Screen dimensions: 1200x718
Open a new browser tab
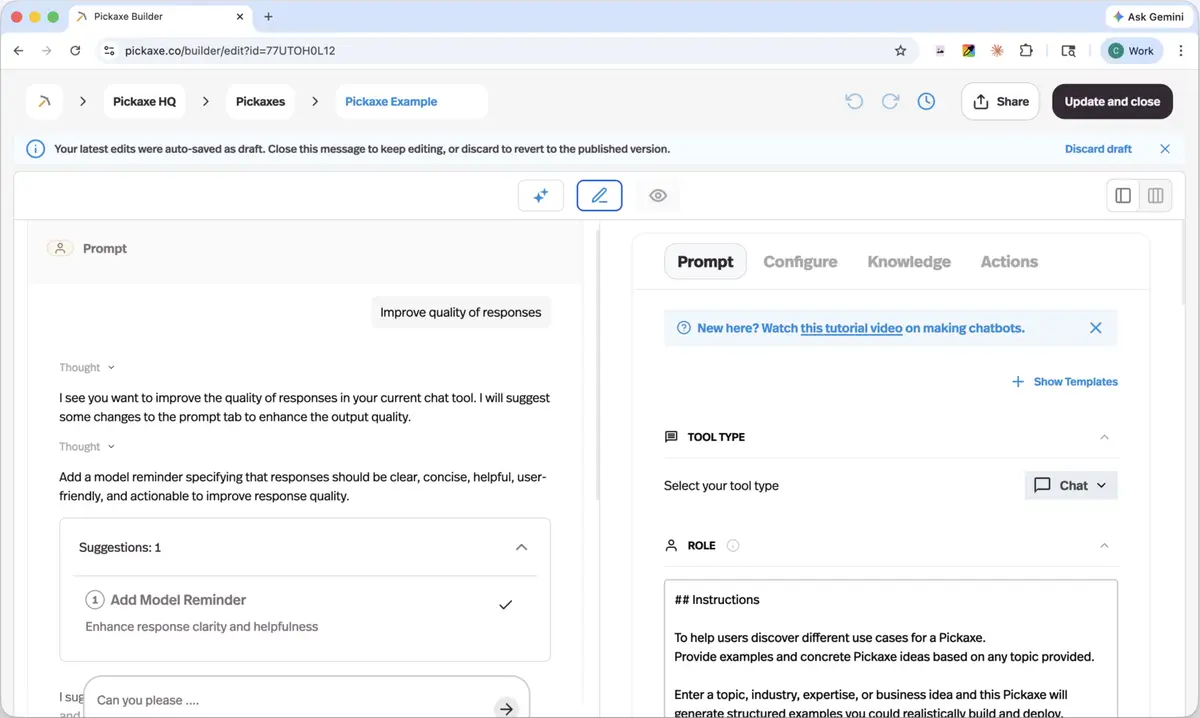(x=268, y=17)
